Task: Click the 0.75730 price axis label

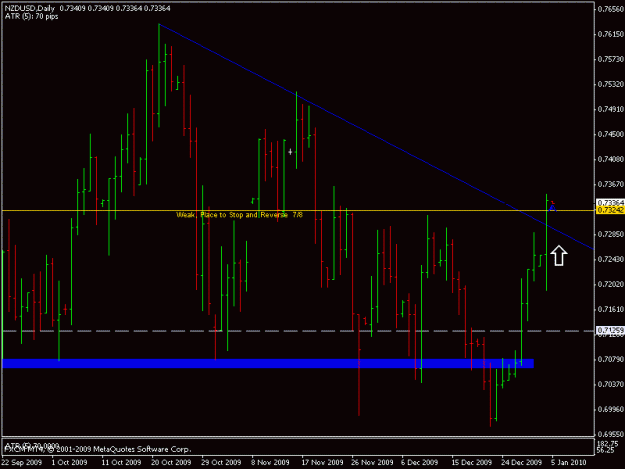Action: point(611,59)
